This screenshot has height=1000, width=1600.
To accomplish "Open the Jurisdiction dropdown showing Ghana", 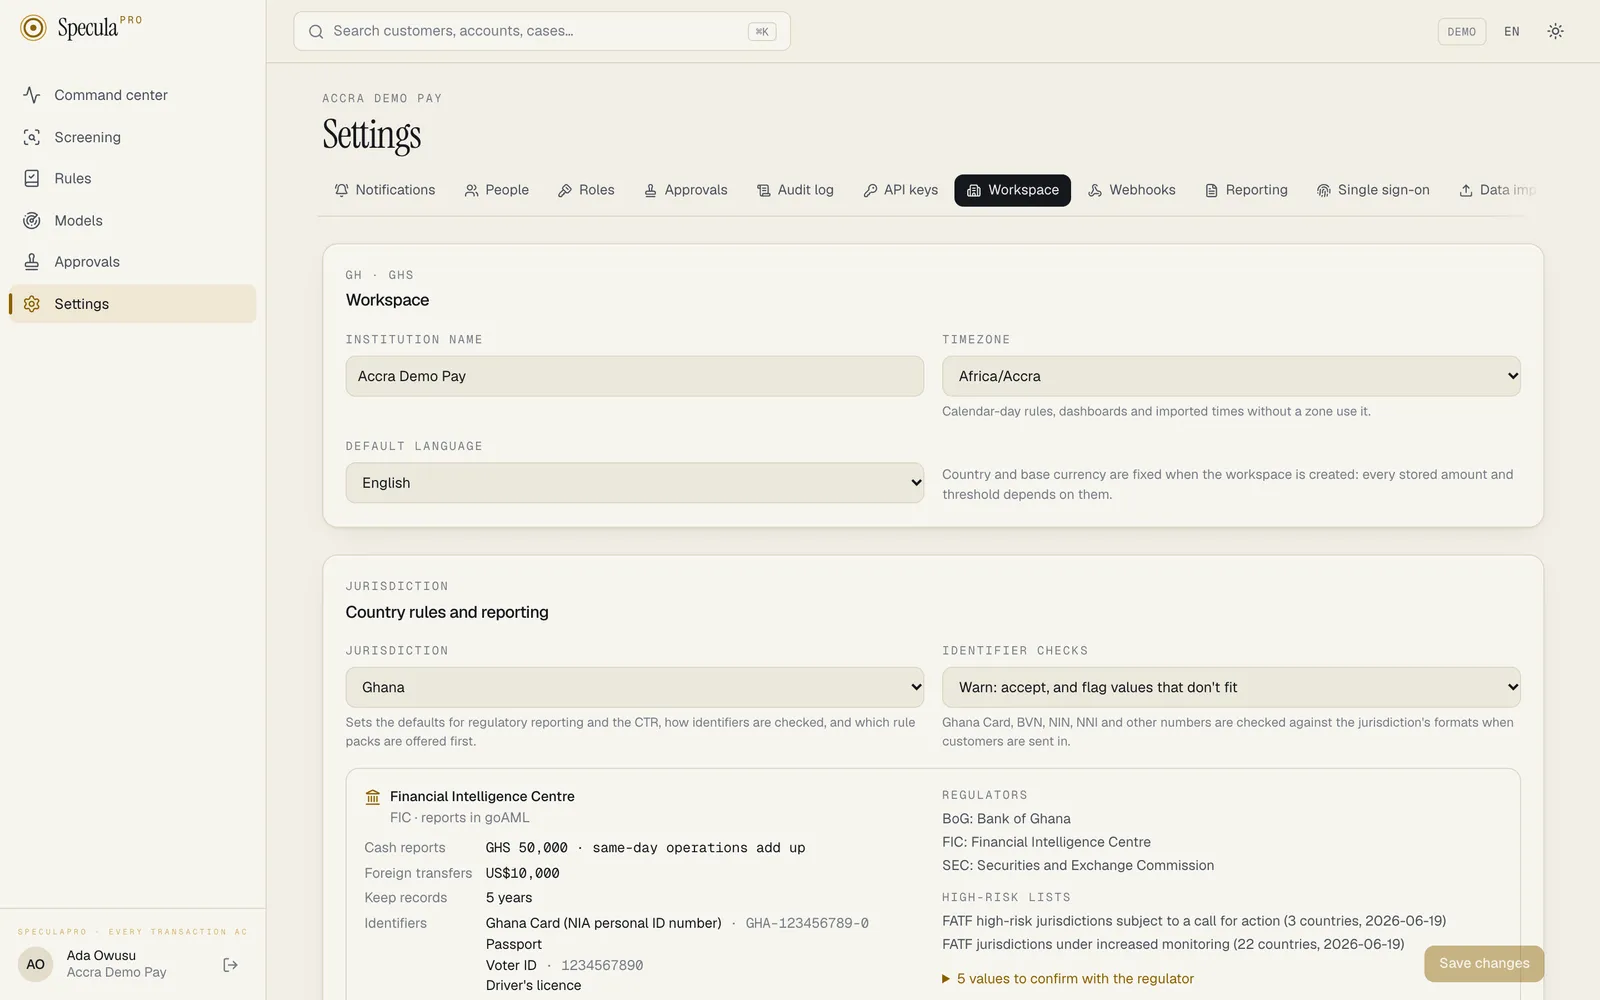I will pyautogui.click(x=635, y=687).
